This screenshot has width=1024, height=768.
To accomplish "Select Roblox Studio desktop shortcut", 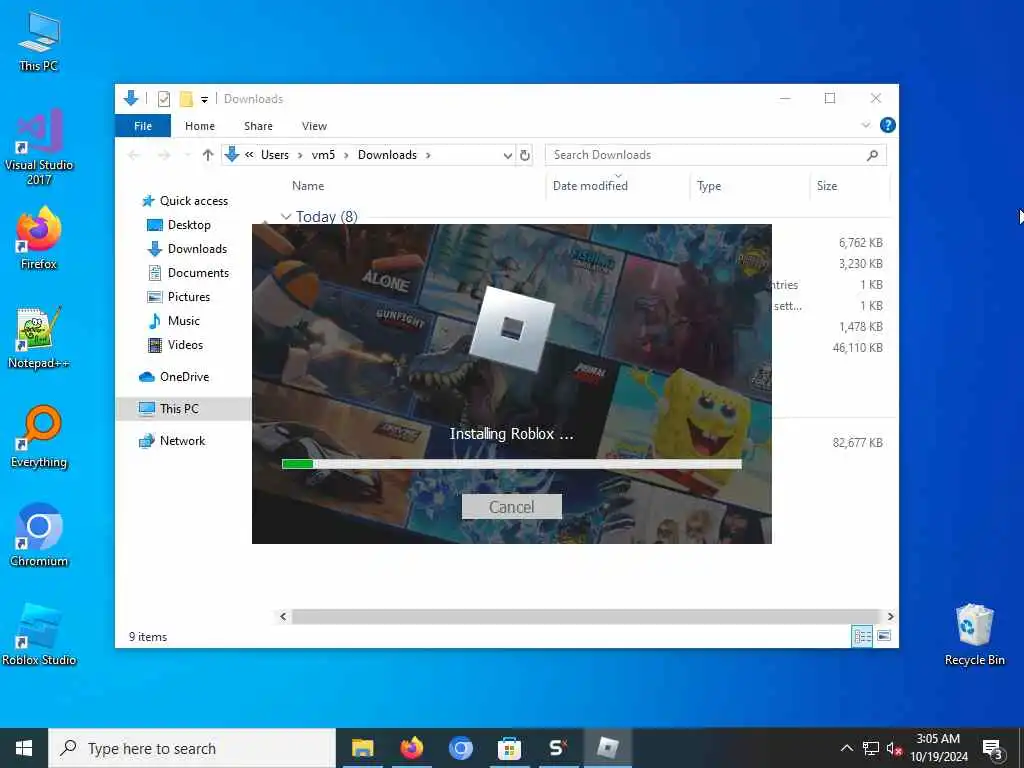I will pos(39,635).
